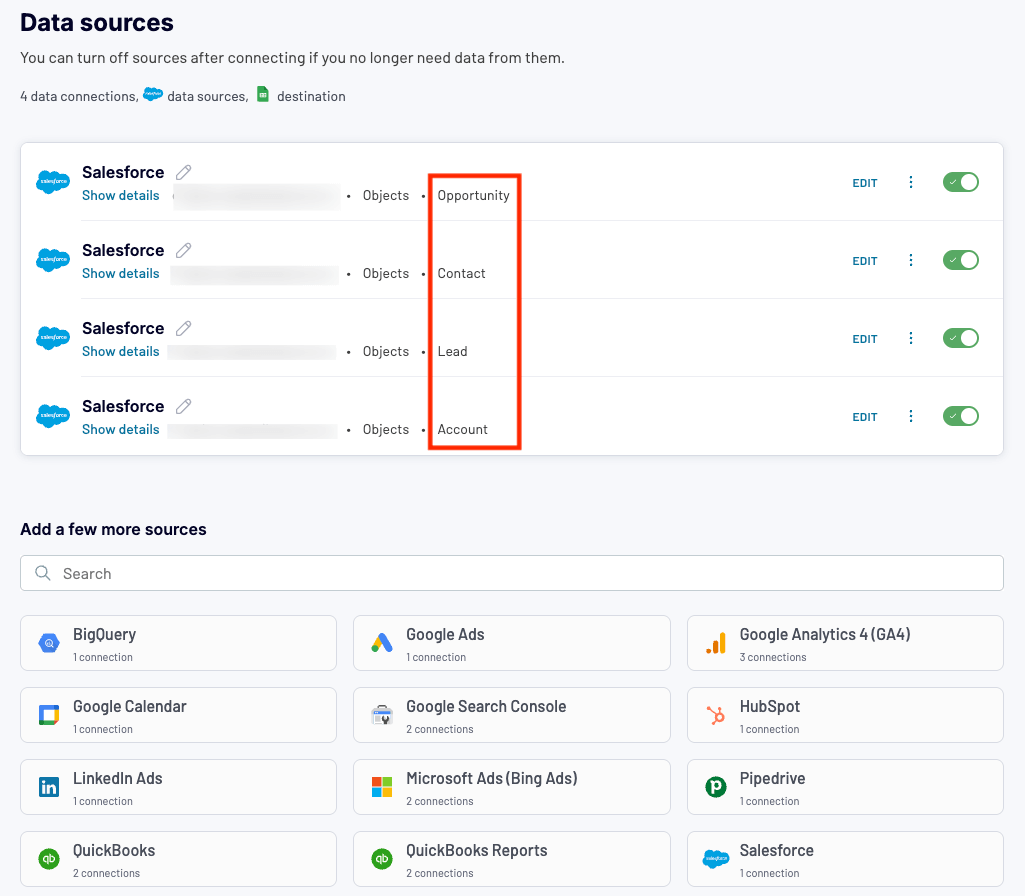Image resolution: width=1025 pixels, height=896 pixels.
Task: Click the Google Analytics 4 icon
Action: coord(716,643)
